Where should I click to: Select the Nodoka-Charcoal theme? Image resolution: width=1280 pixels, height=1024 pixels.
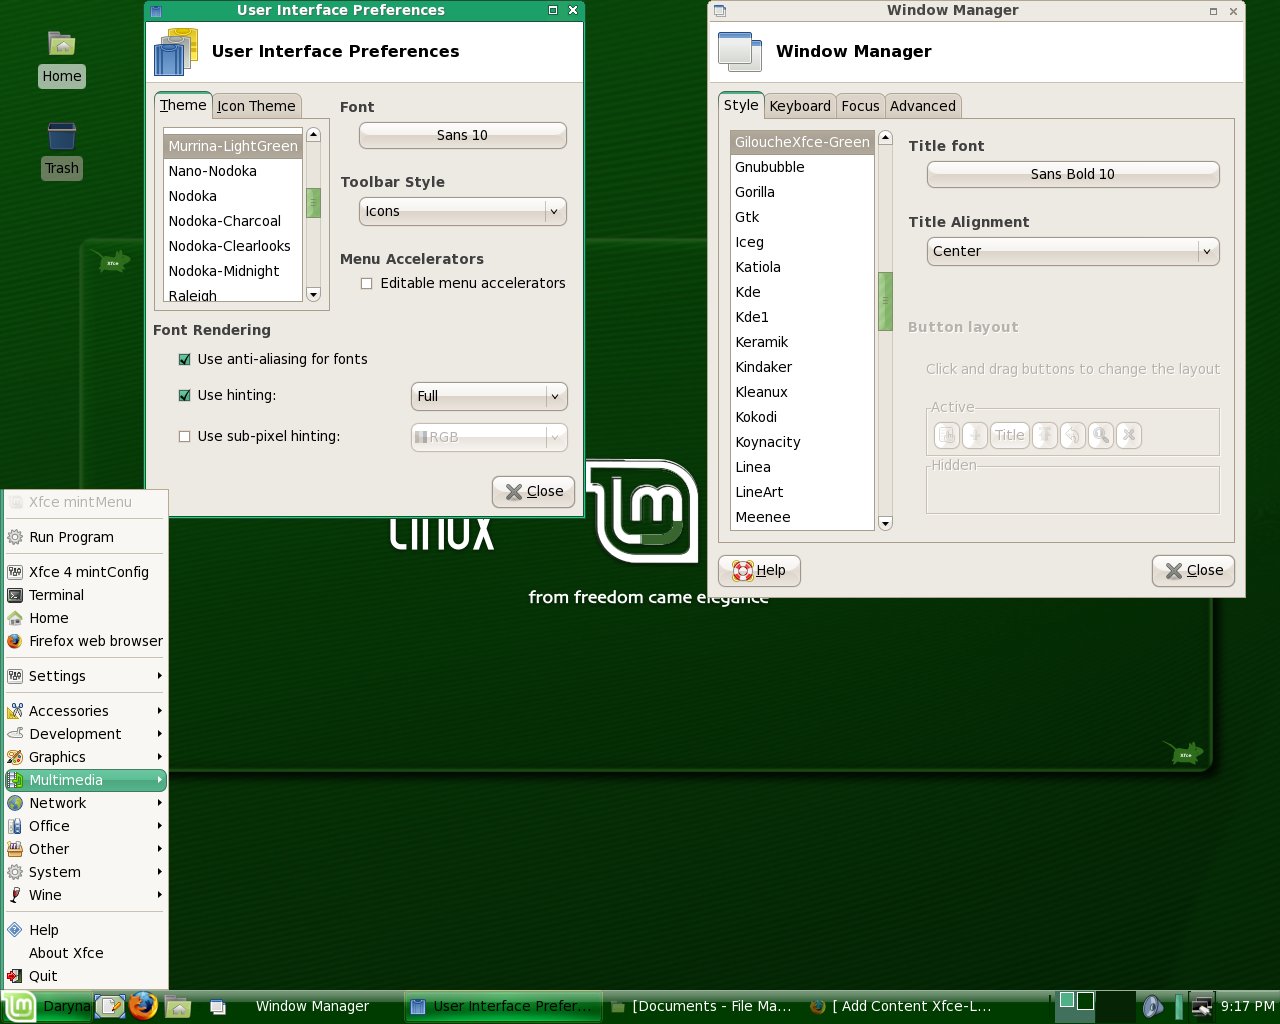click(233, 221)
